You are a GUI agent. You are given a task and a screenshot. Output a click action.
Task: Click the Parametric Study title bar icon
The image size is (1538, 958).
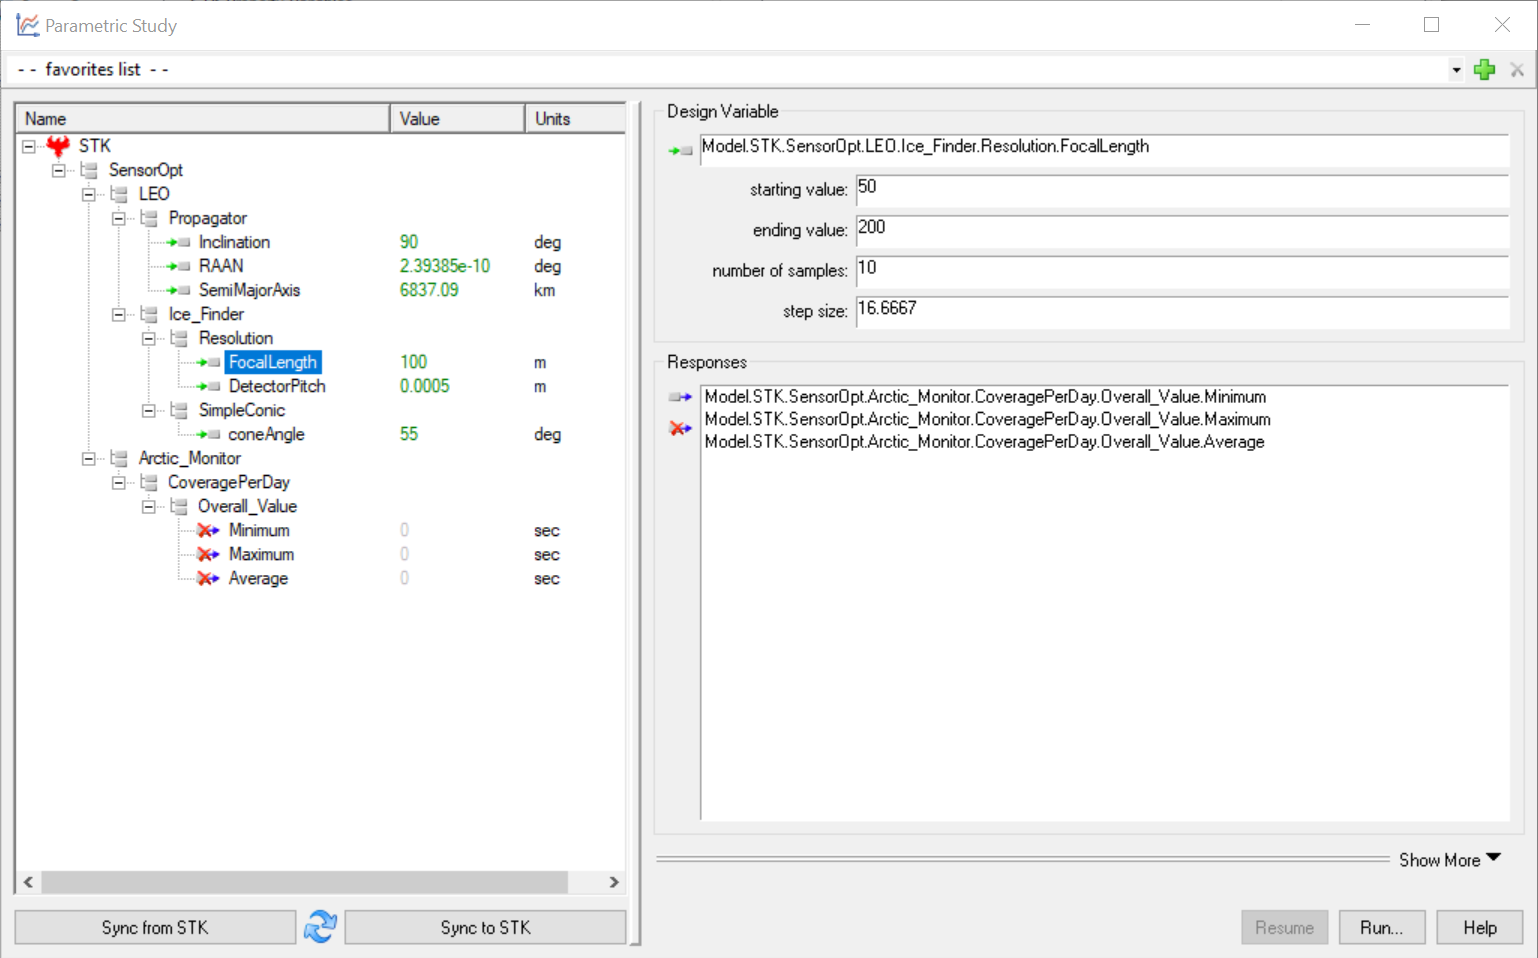27,25
